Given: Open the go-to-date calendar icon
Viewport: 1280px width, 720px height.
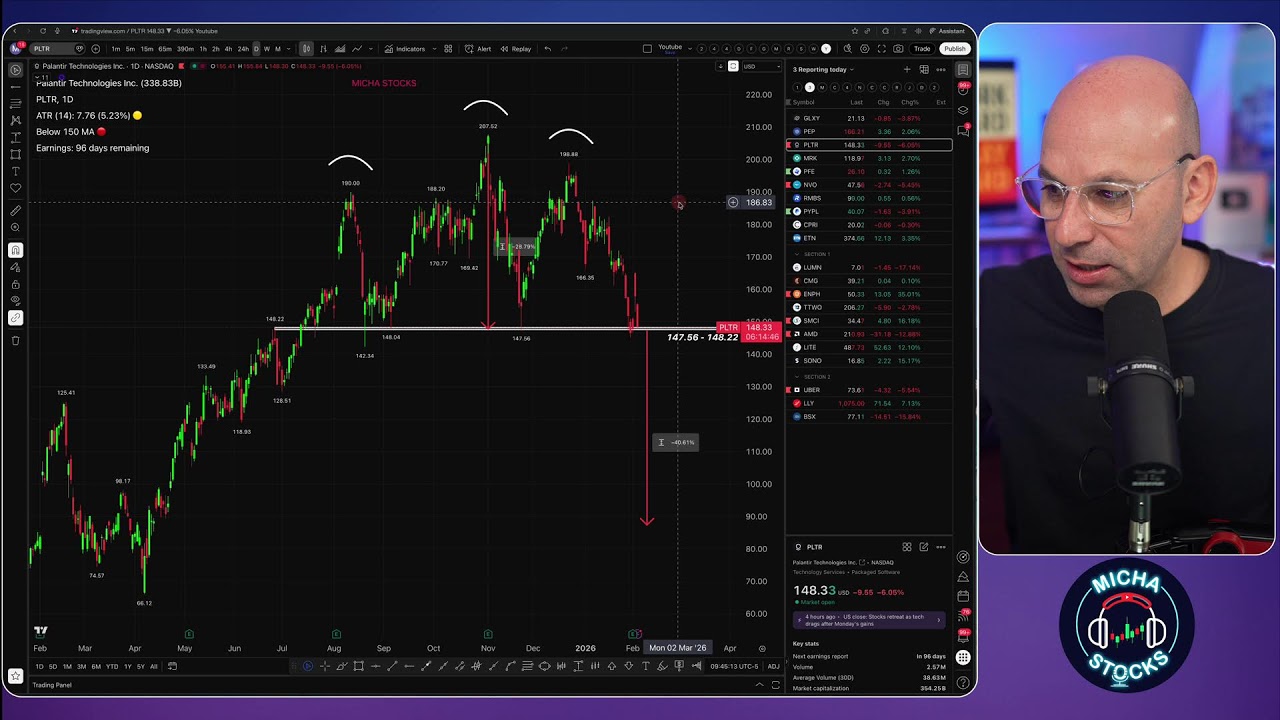Looking at the screenshot, I should [172, 666].
